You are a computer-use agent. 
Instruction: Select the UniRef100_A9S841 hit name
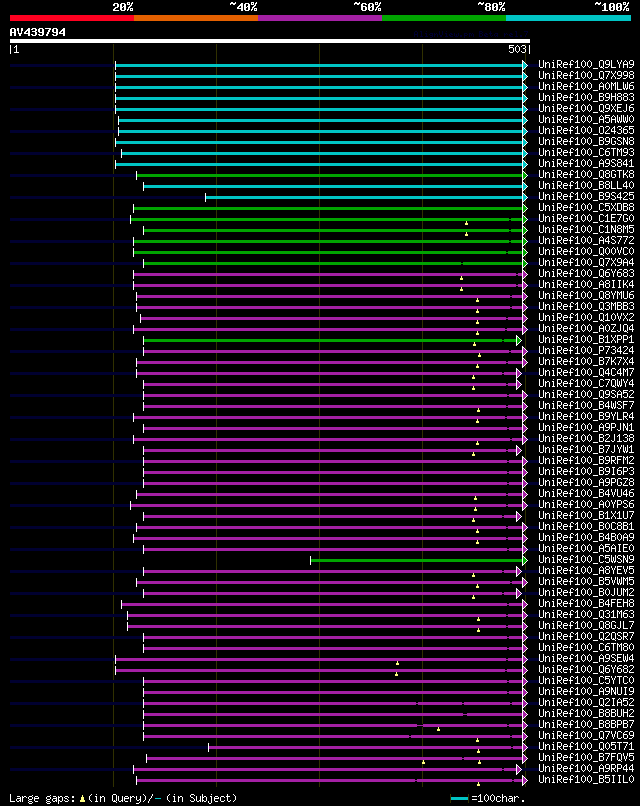586,163
